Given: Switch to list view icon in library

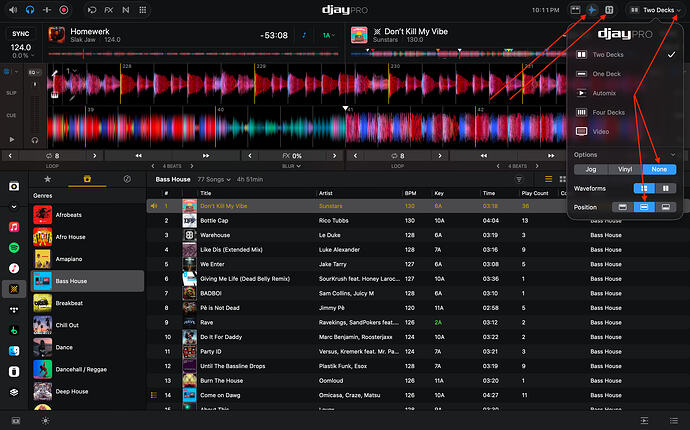Looking at the screenshot, I should [x=548, y=179].
